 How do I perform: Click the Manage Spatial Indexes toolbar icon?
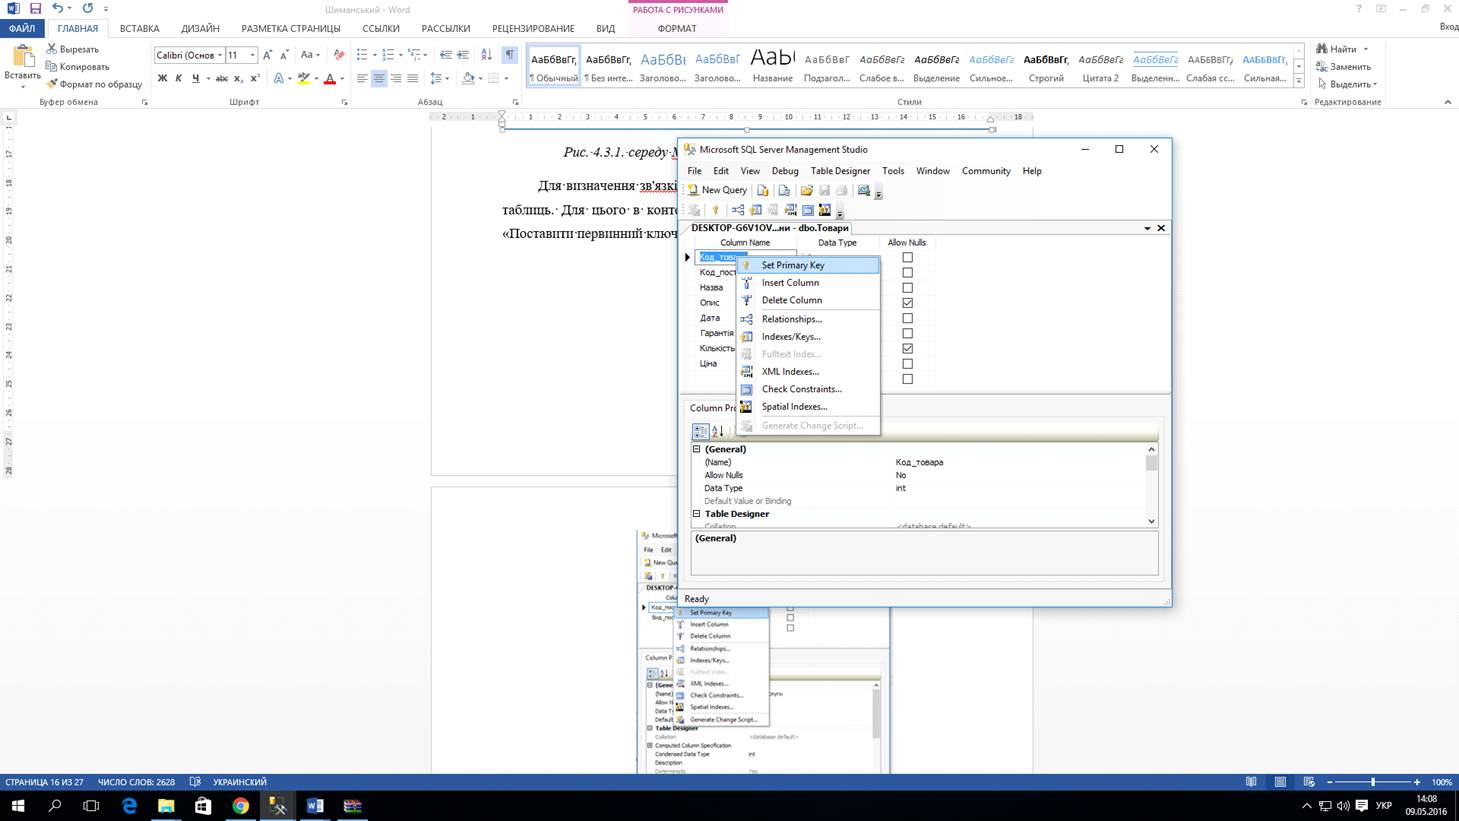[x=824, y=210]
